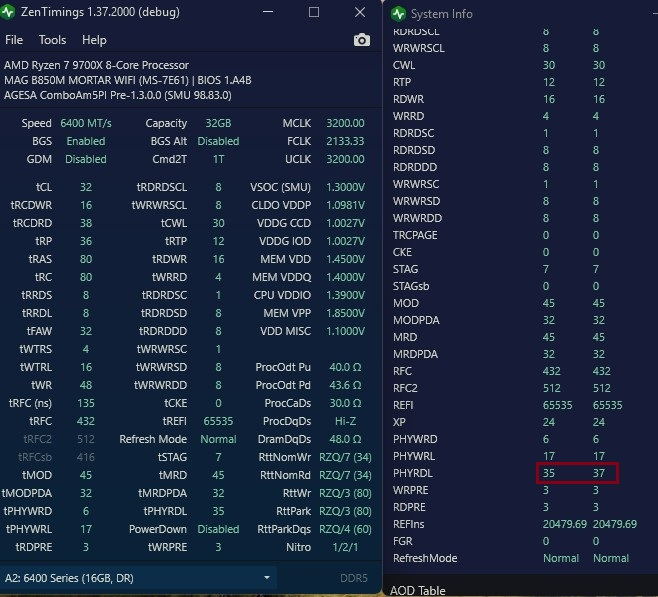Open the A2: 6400 Series module dropdown

pos(138,578)
